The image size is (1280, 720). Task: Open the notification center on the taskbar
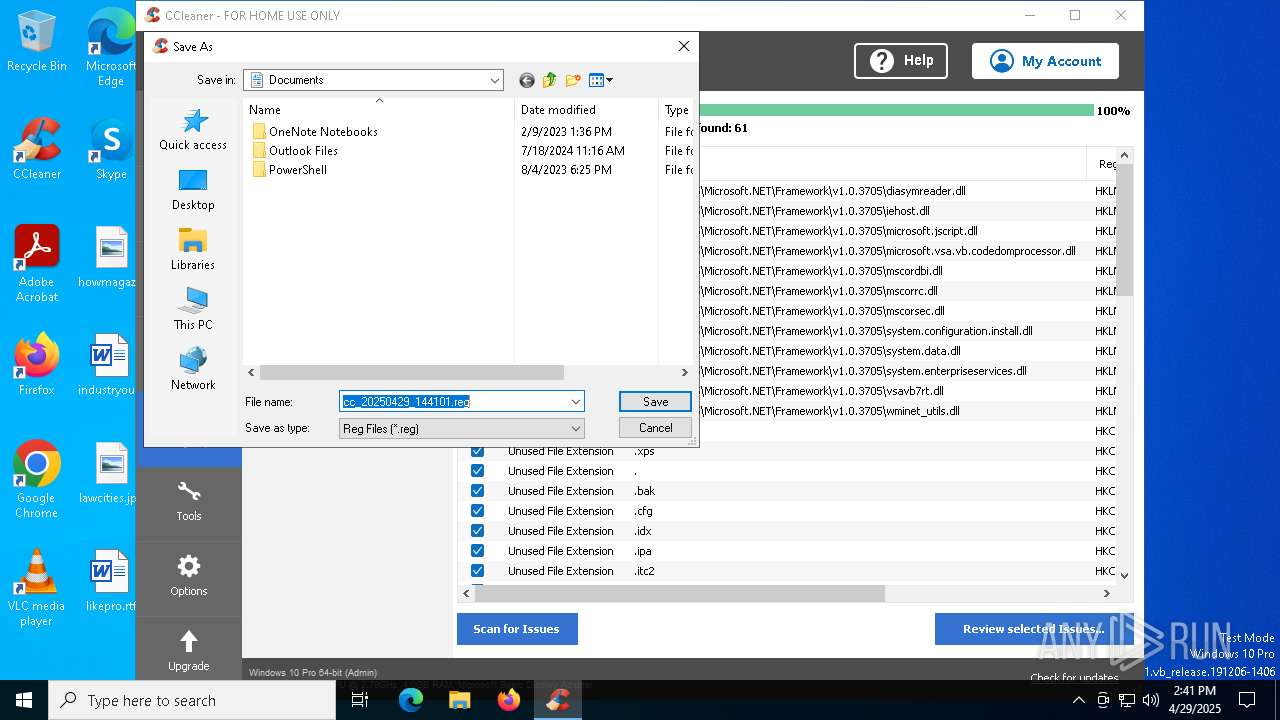pos(1247,700)
